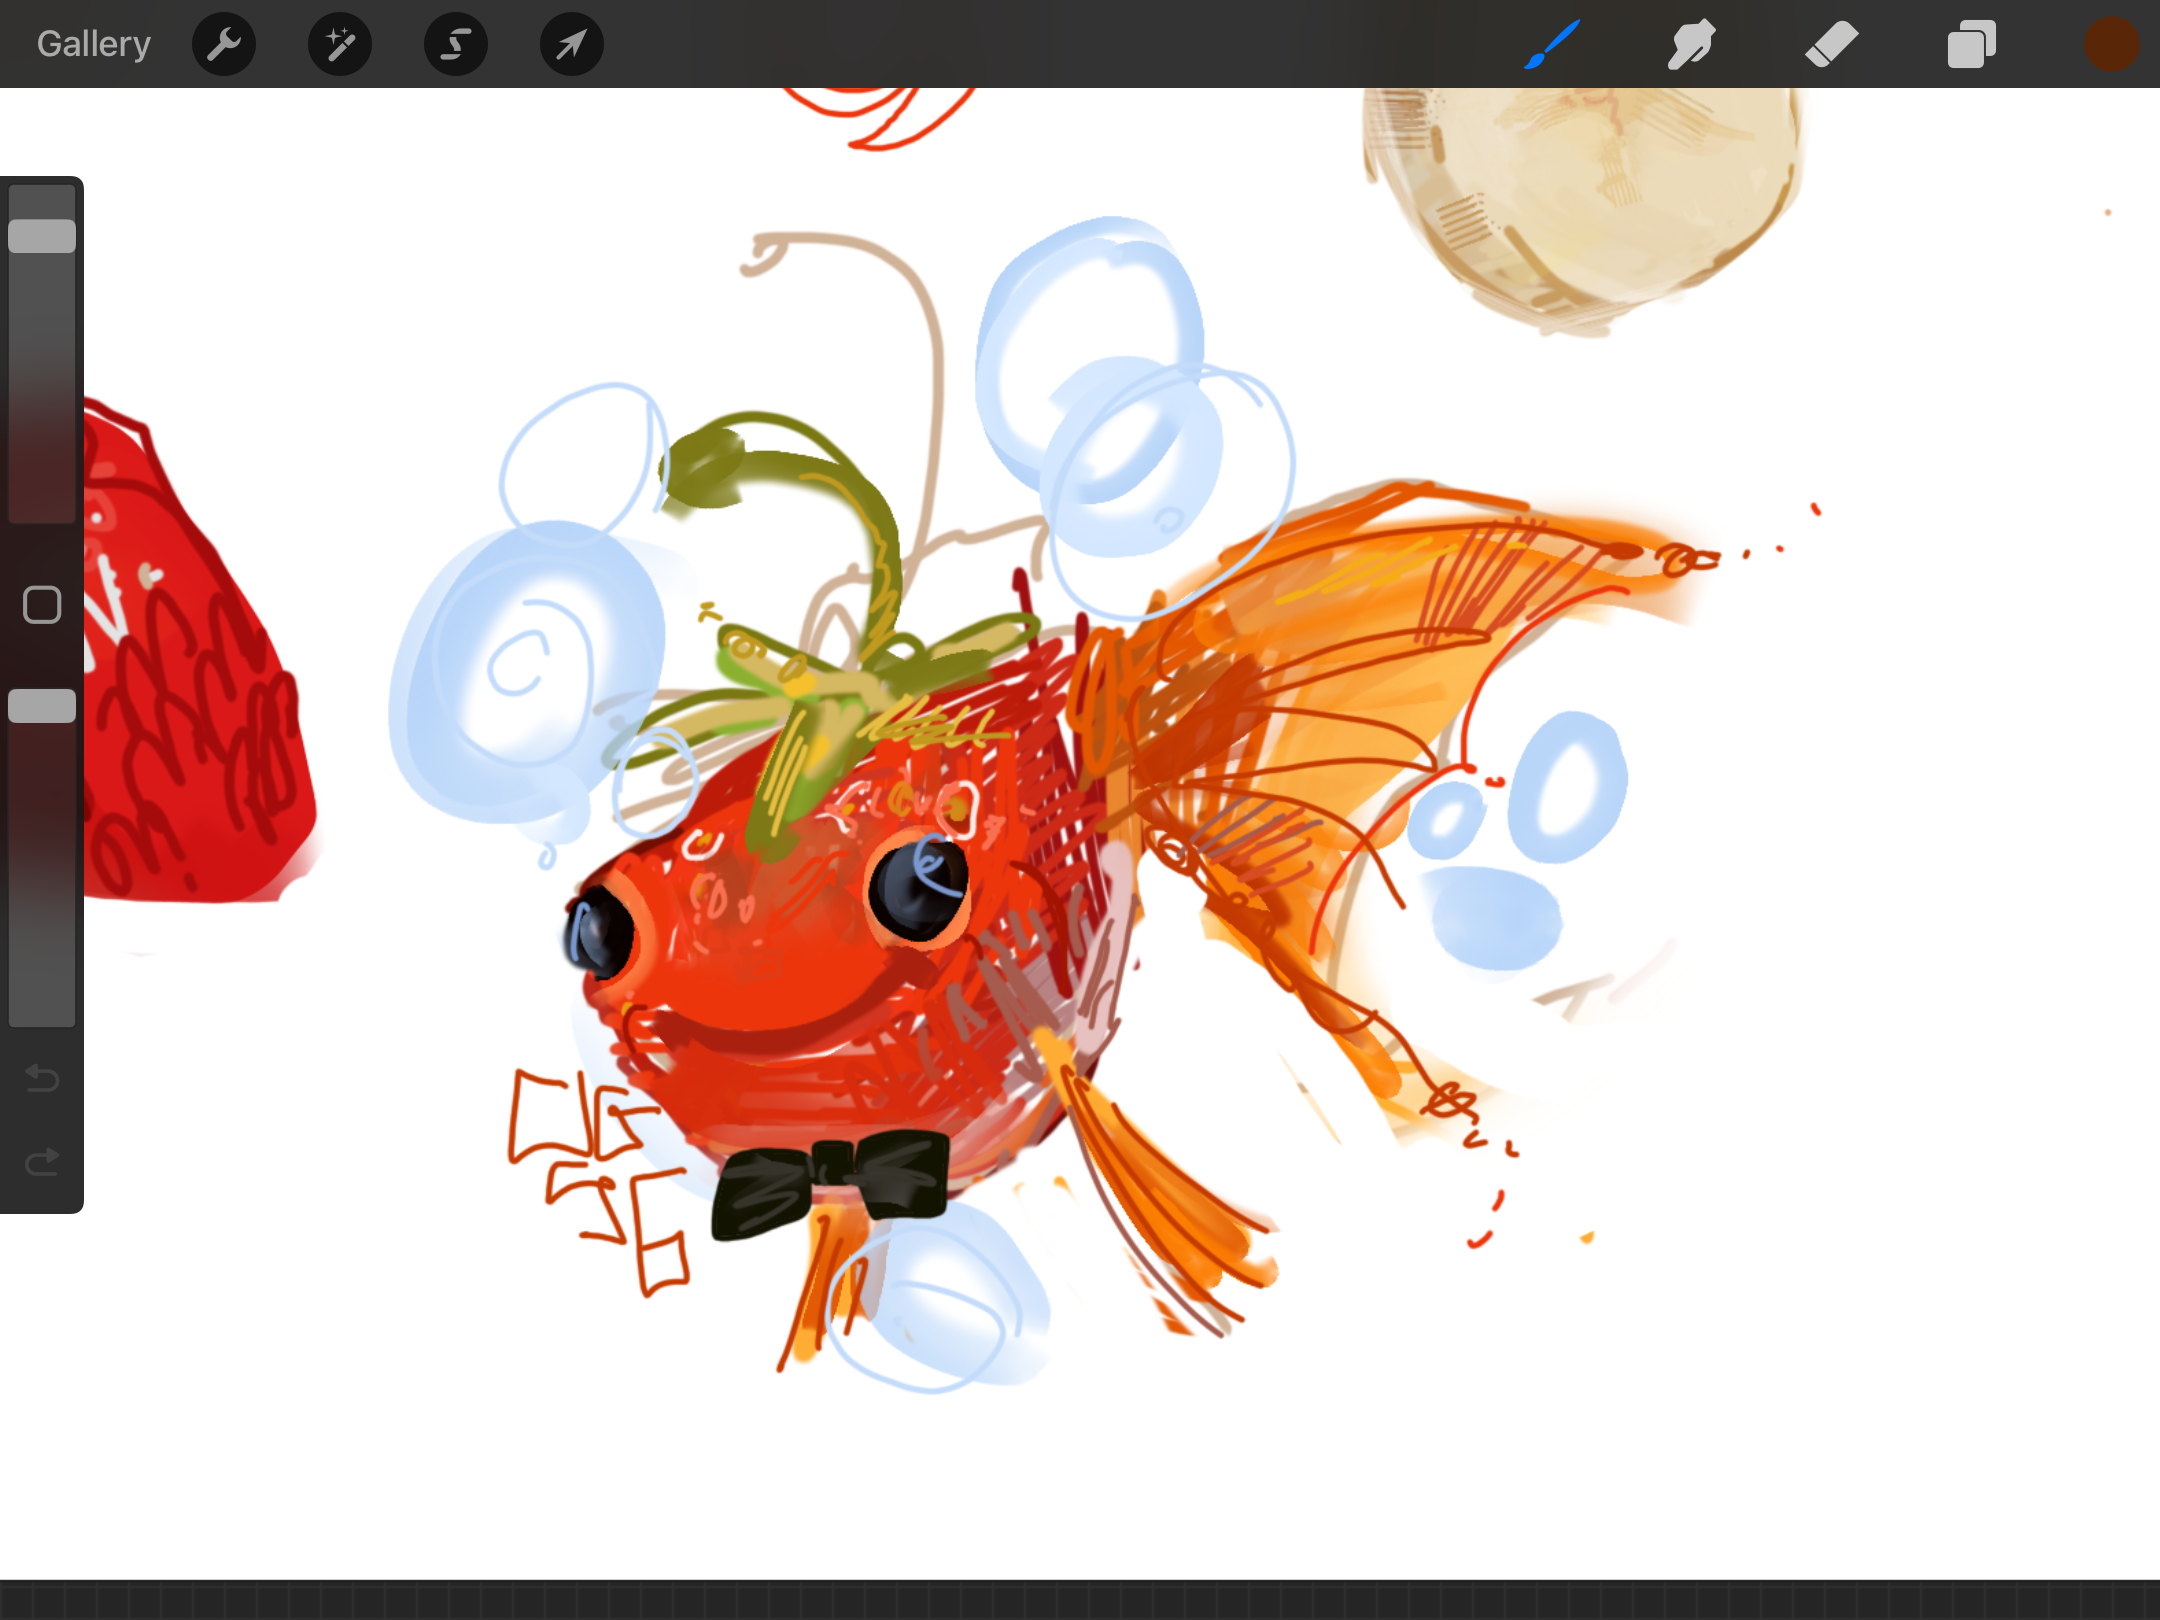Select the Paint brush tool
2160x1620 pixels.
pos(1552,44)
